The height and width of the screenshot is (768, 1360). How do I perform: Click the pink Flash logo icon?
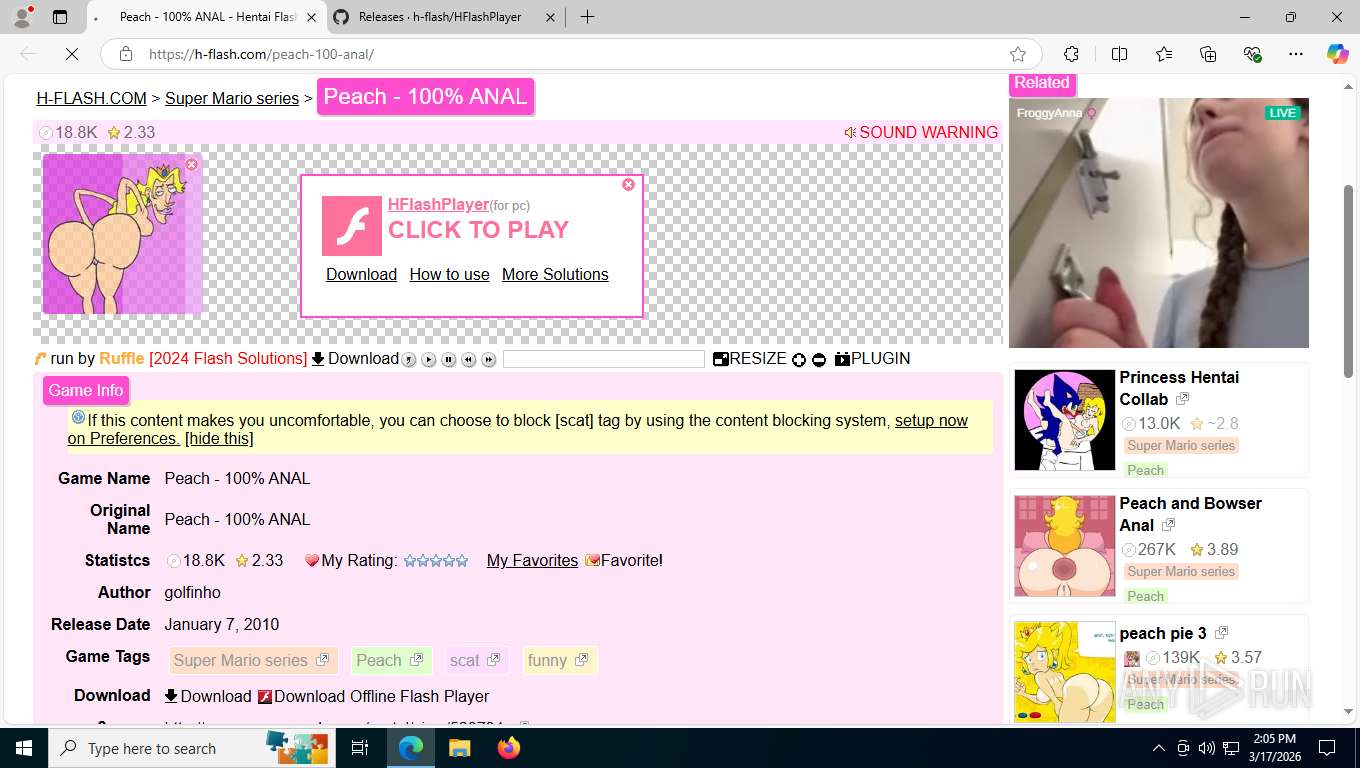coord(351,225)
